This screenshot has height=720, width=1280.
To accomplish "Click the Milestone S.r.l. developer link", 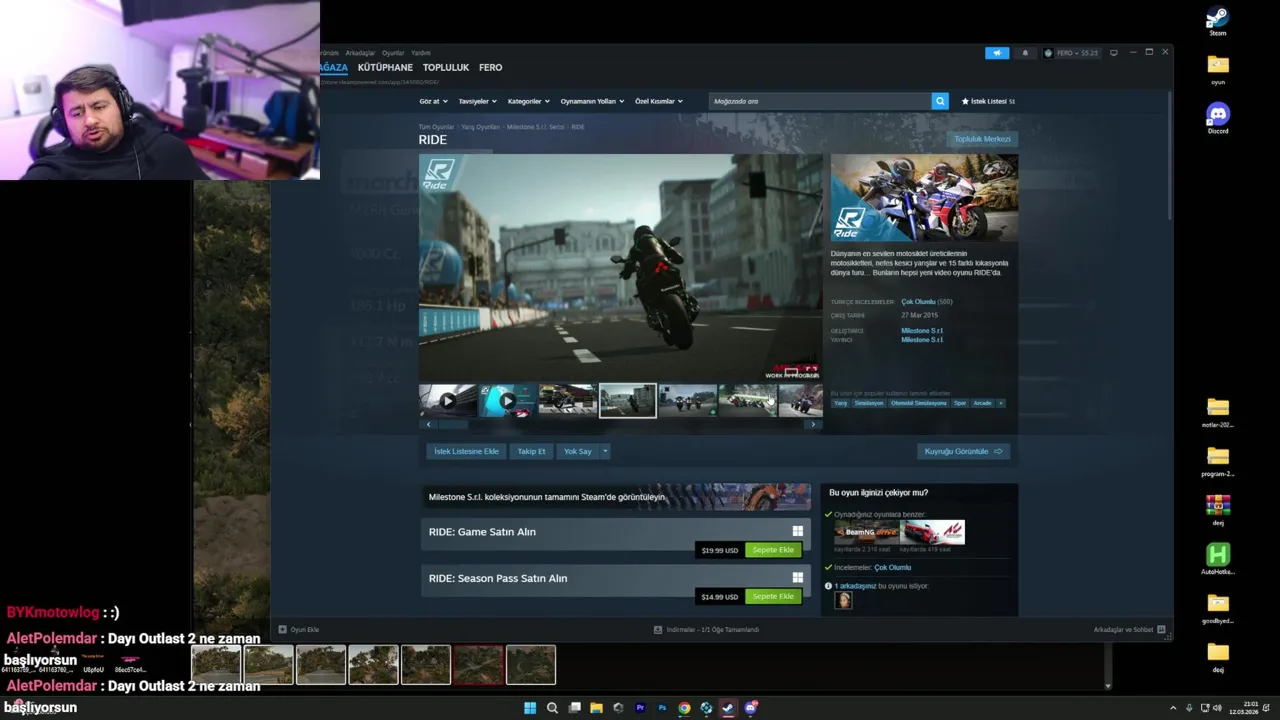I will pos(922,331).
